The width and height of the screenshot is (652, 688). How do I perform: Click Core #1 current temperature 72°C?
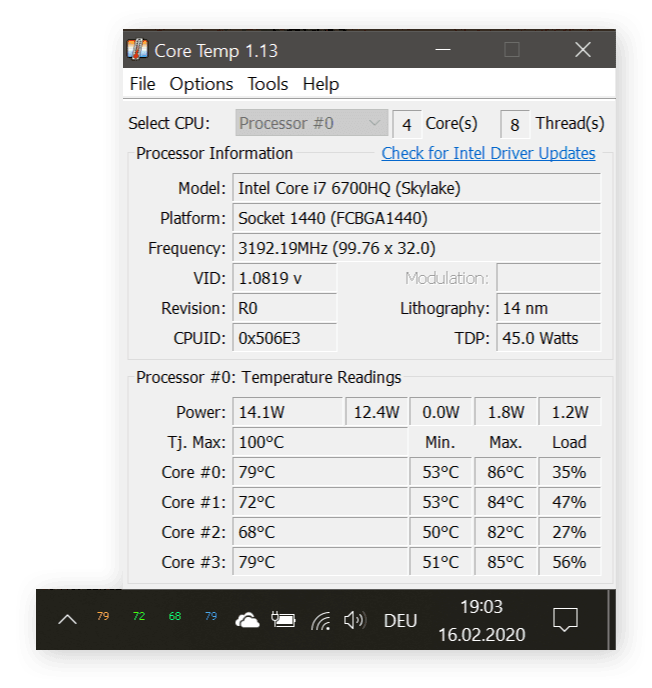click(320, 502)
